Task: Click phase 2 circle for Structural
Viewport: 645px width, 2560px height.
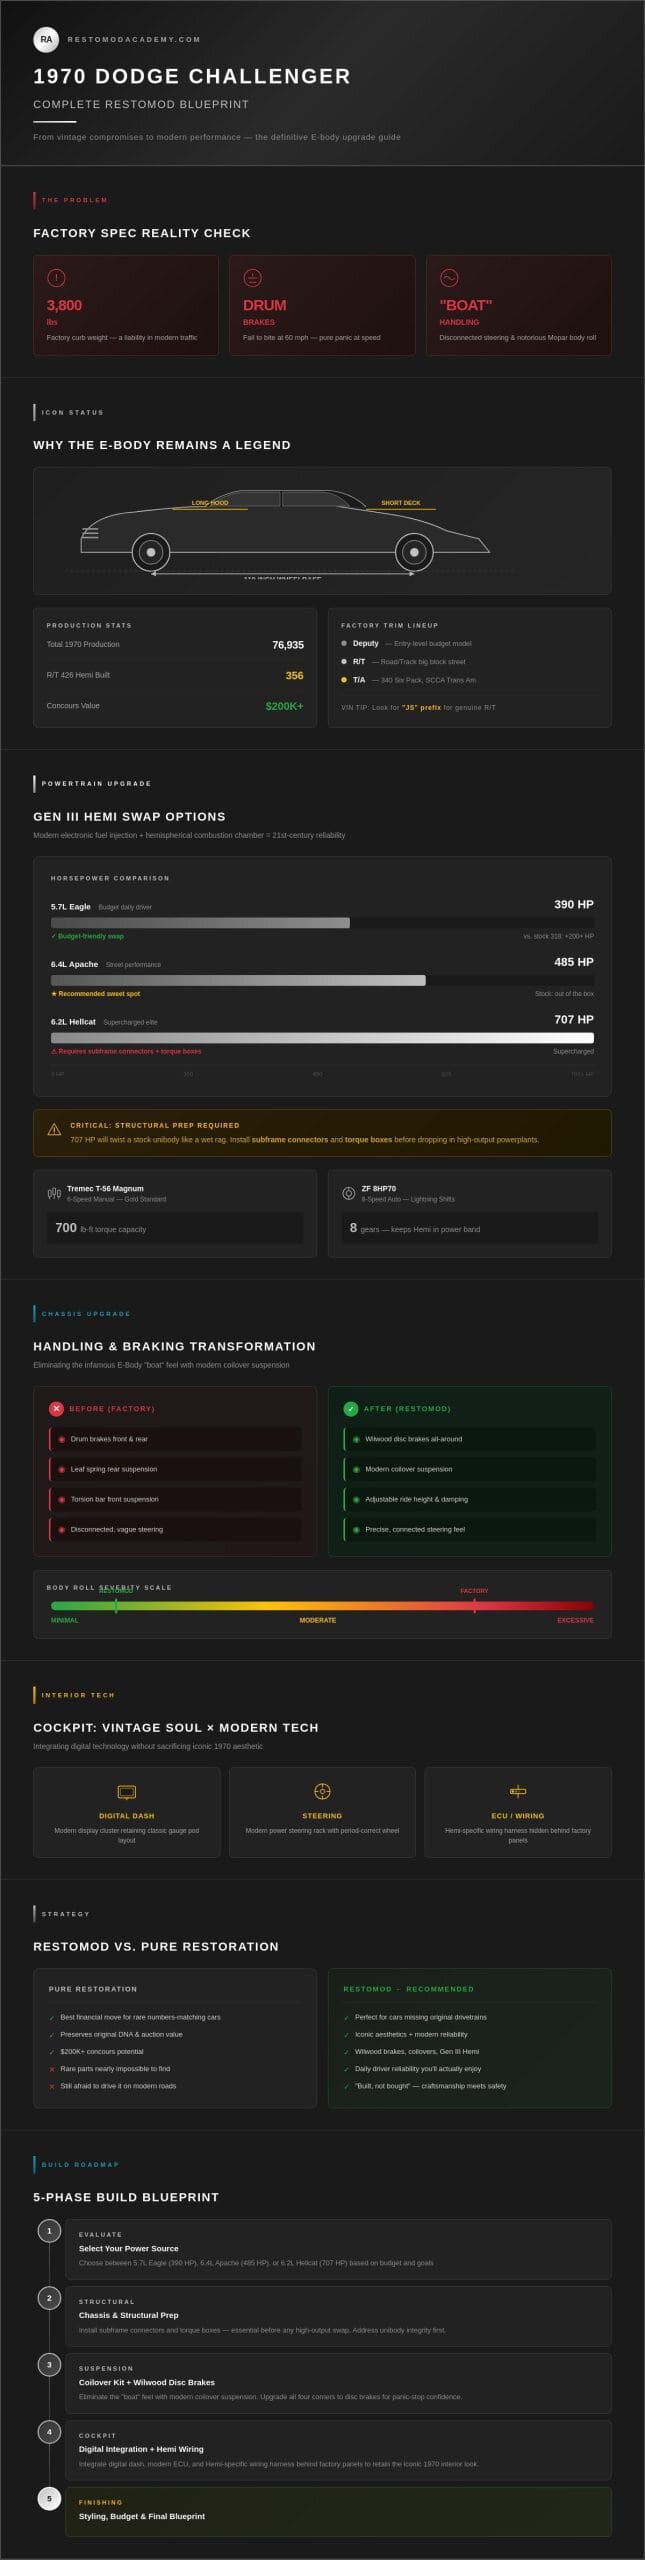Action: pyautogui.click(x=49, y=2298)
